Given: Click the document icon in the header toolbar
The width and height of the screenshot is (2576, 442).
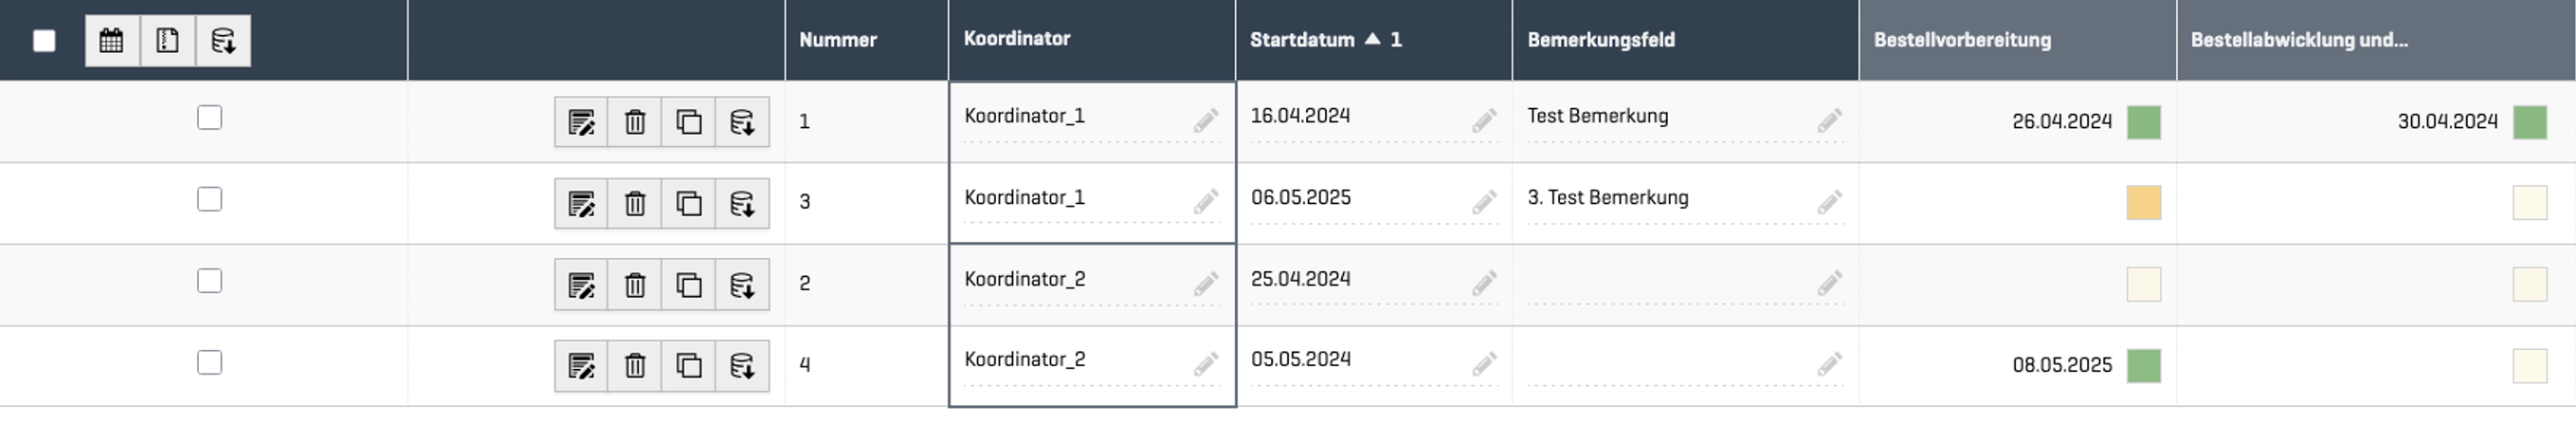Looking at the screenshot, I should click(x=168, y=41).
